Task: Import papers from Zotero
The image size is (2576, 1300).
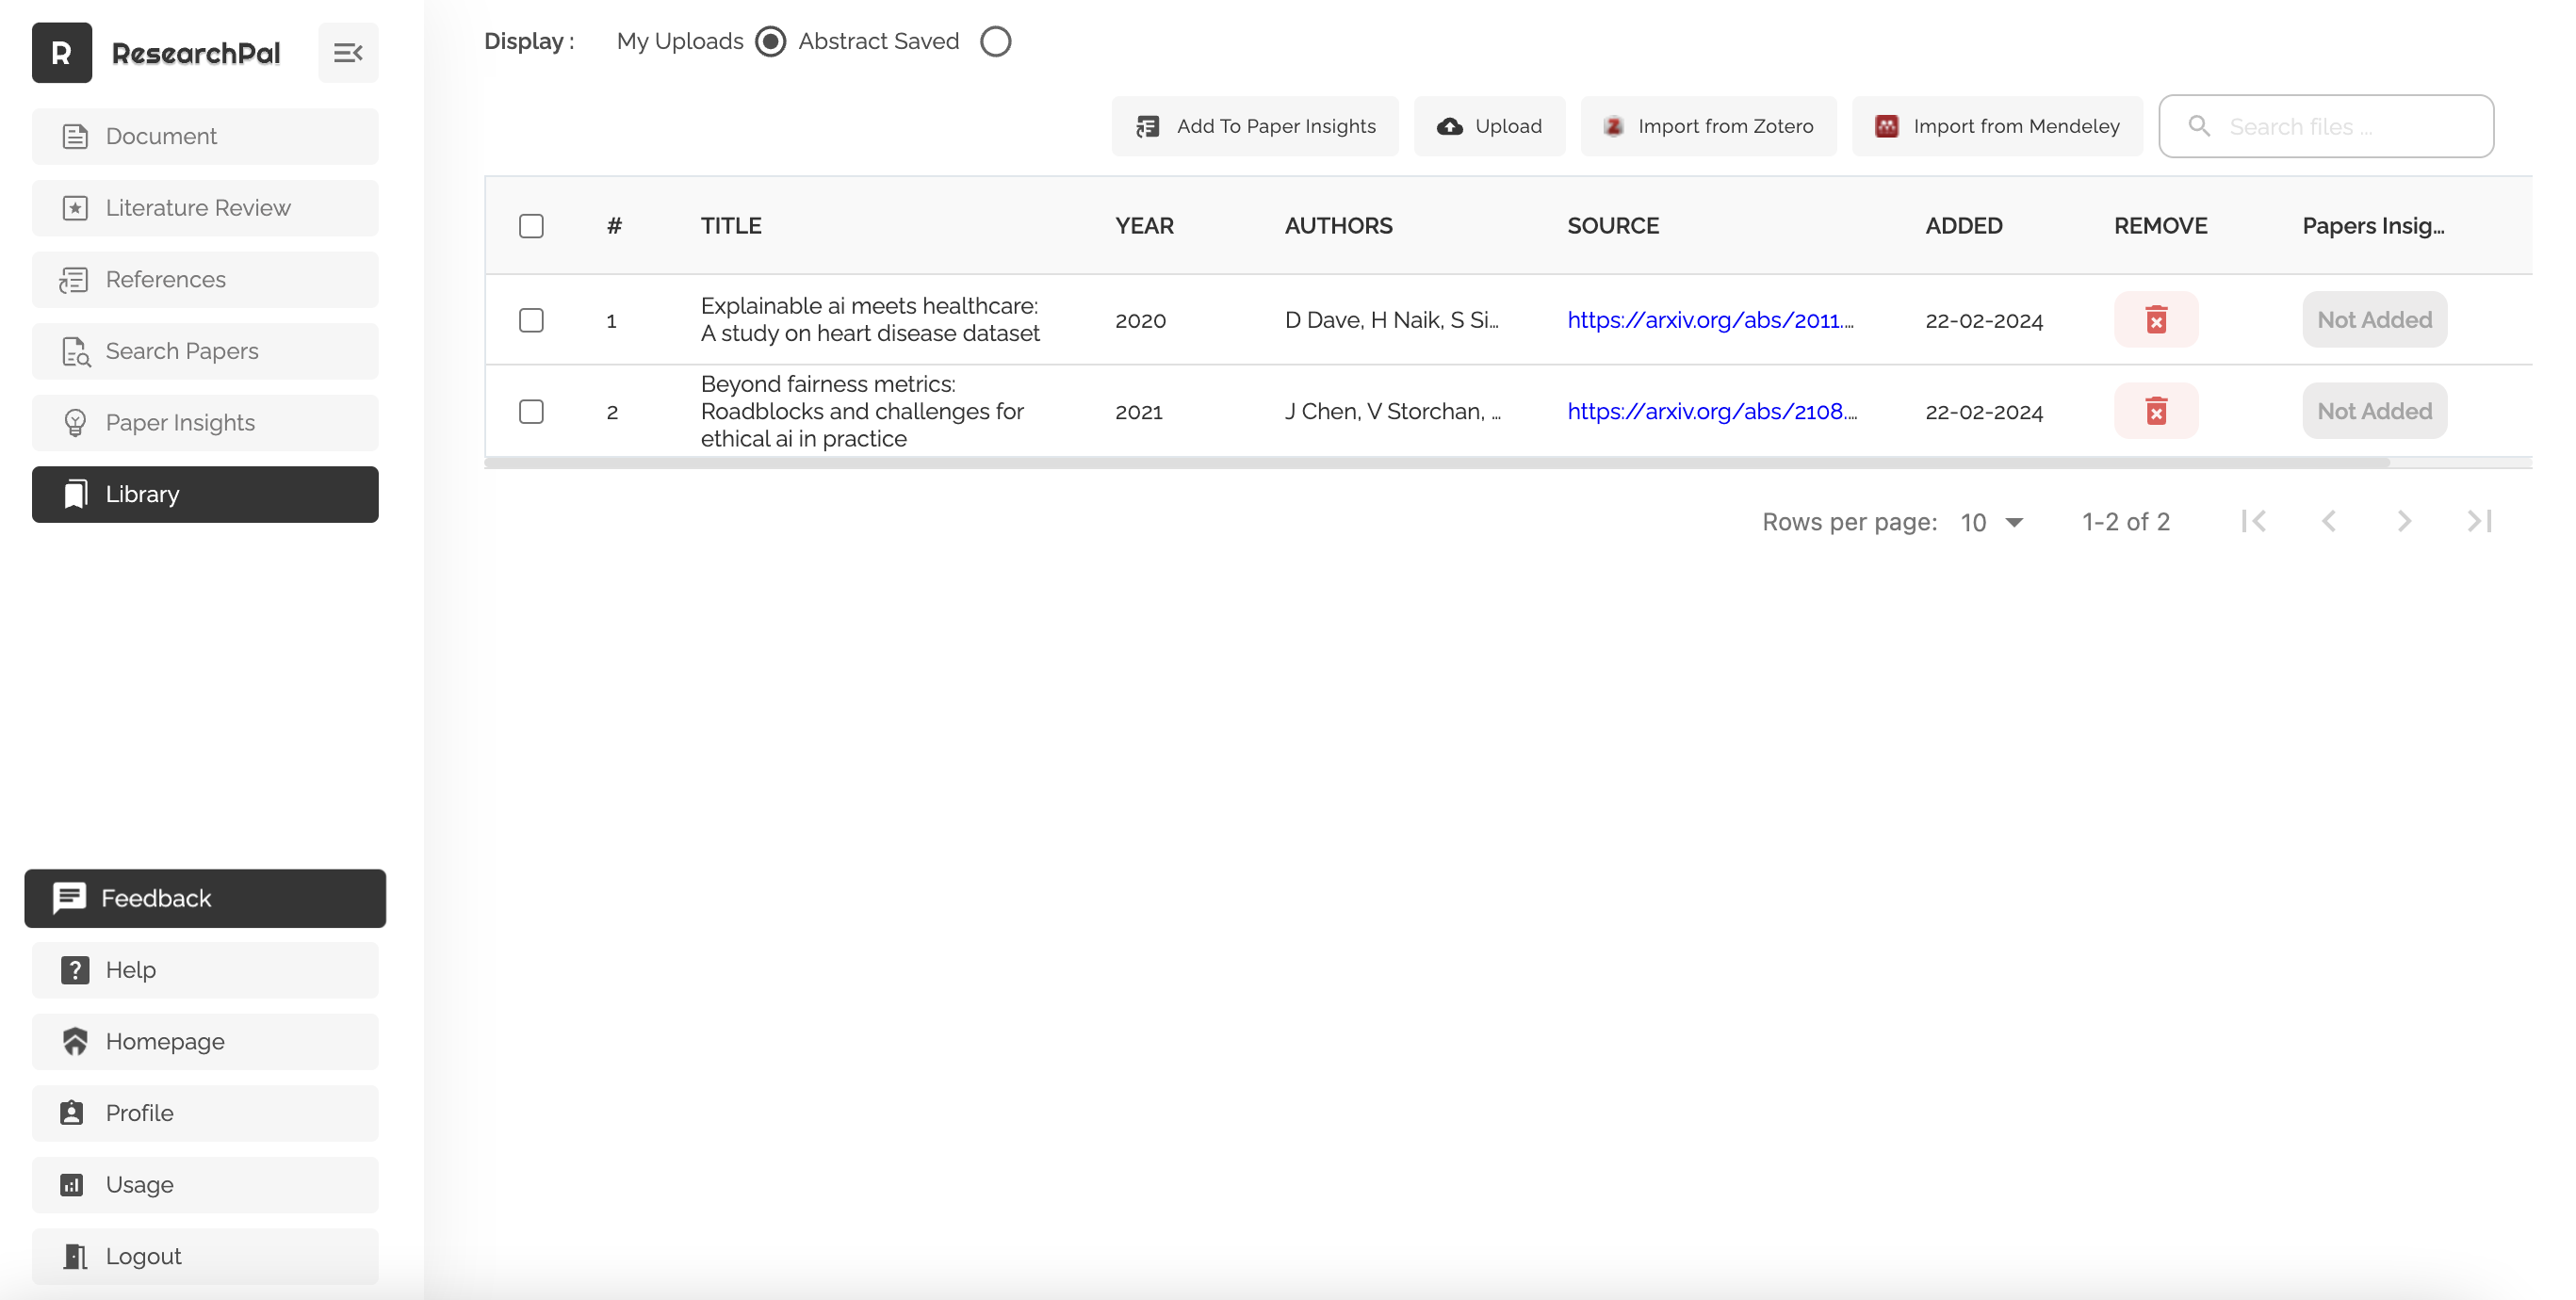Action: (x=1708, y=126)
